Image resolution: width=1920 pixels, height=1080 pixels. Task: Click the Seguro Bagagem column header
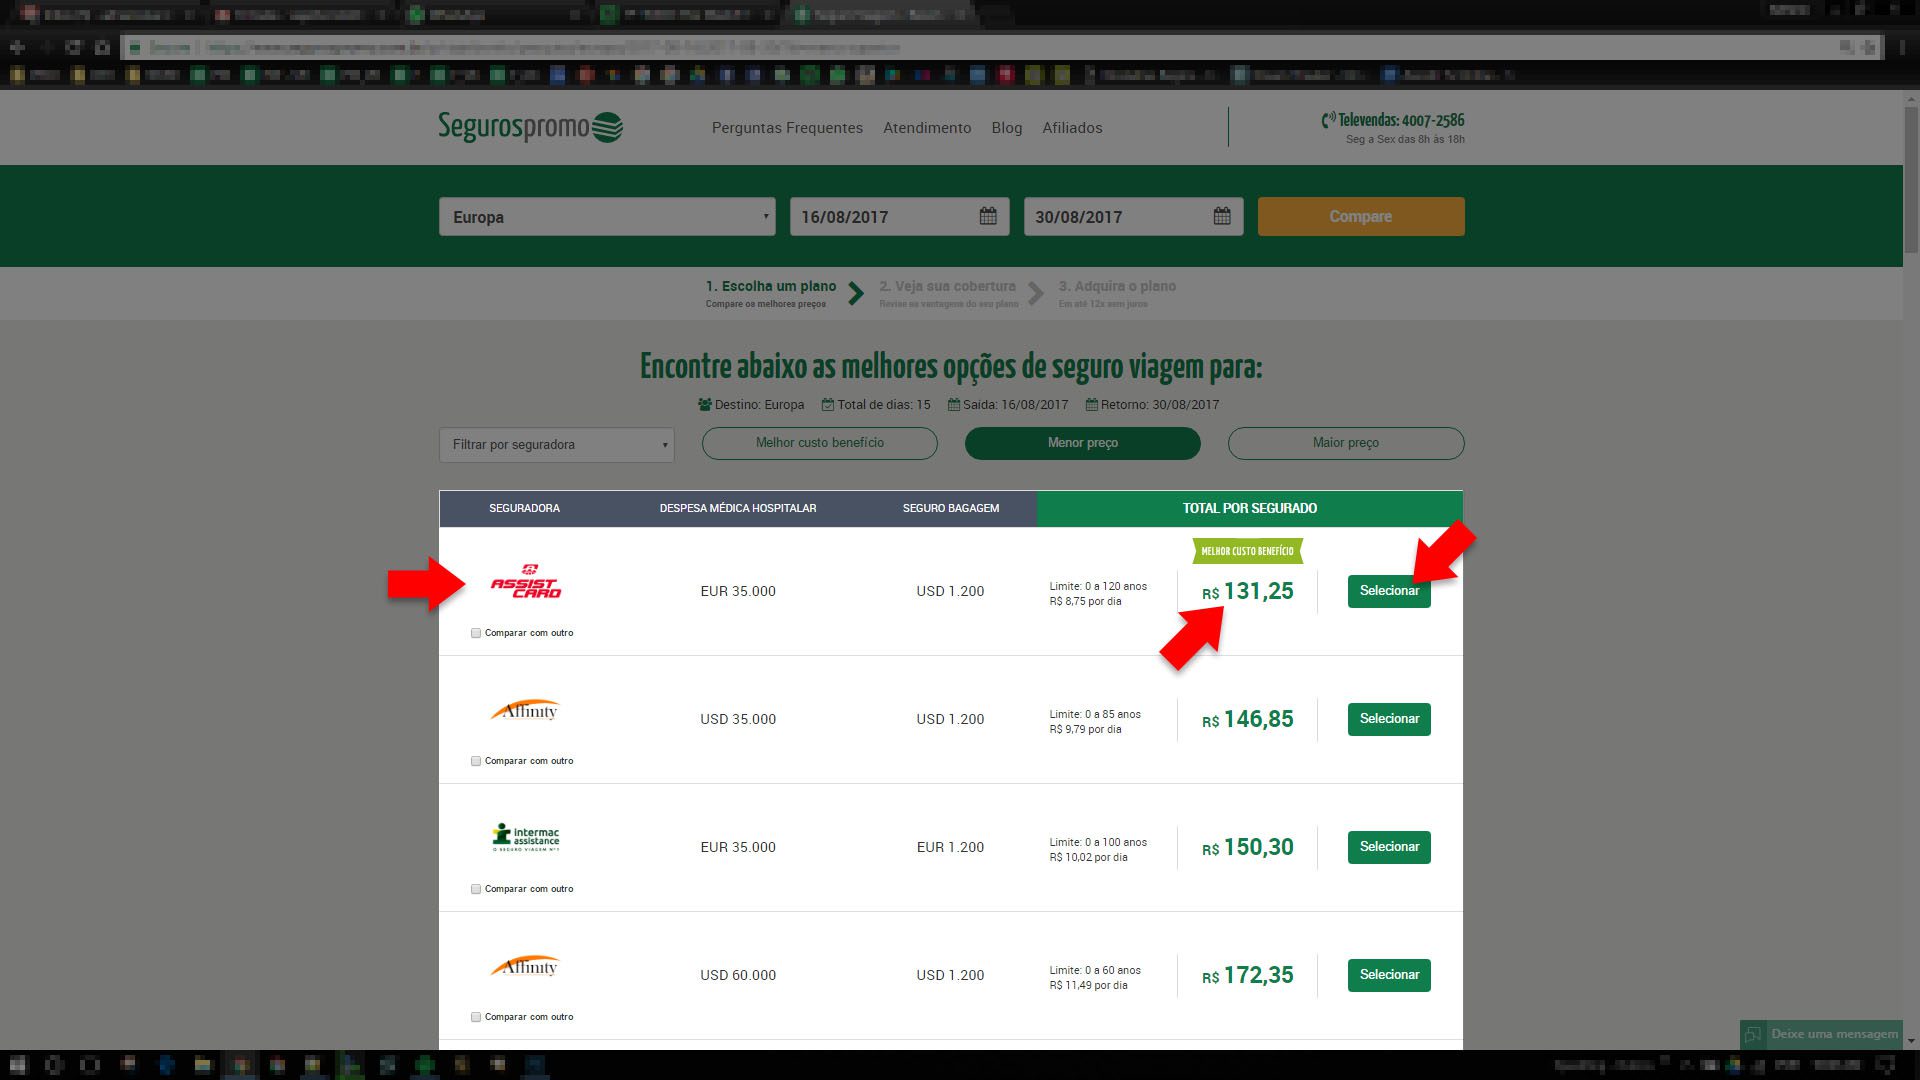951,508
